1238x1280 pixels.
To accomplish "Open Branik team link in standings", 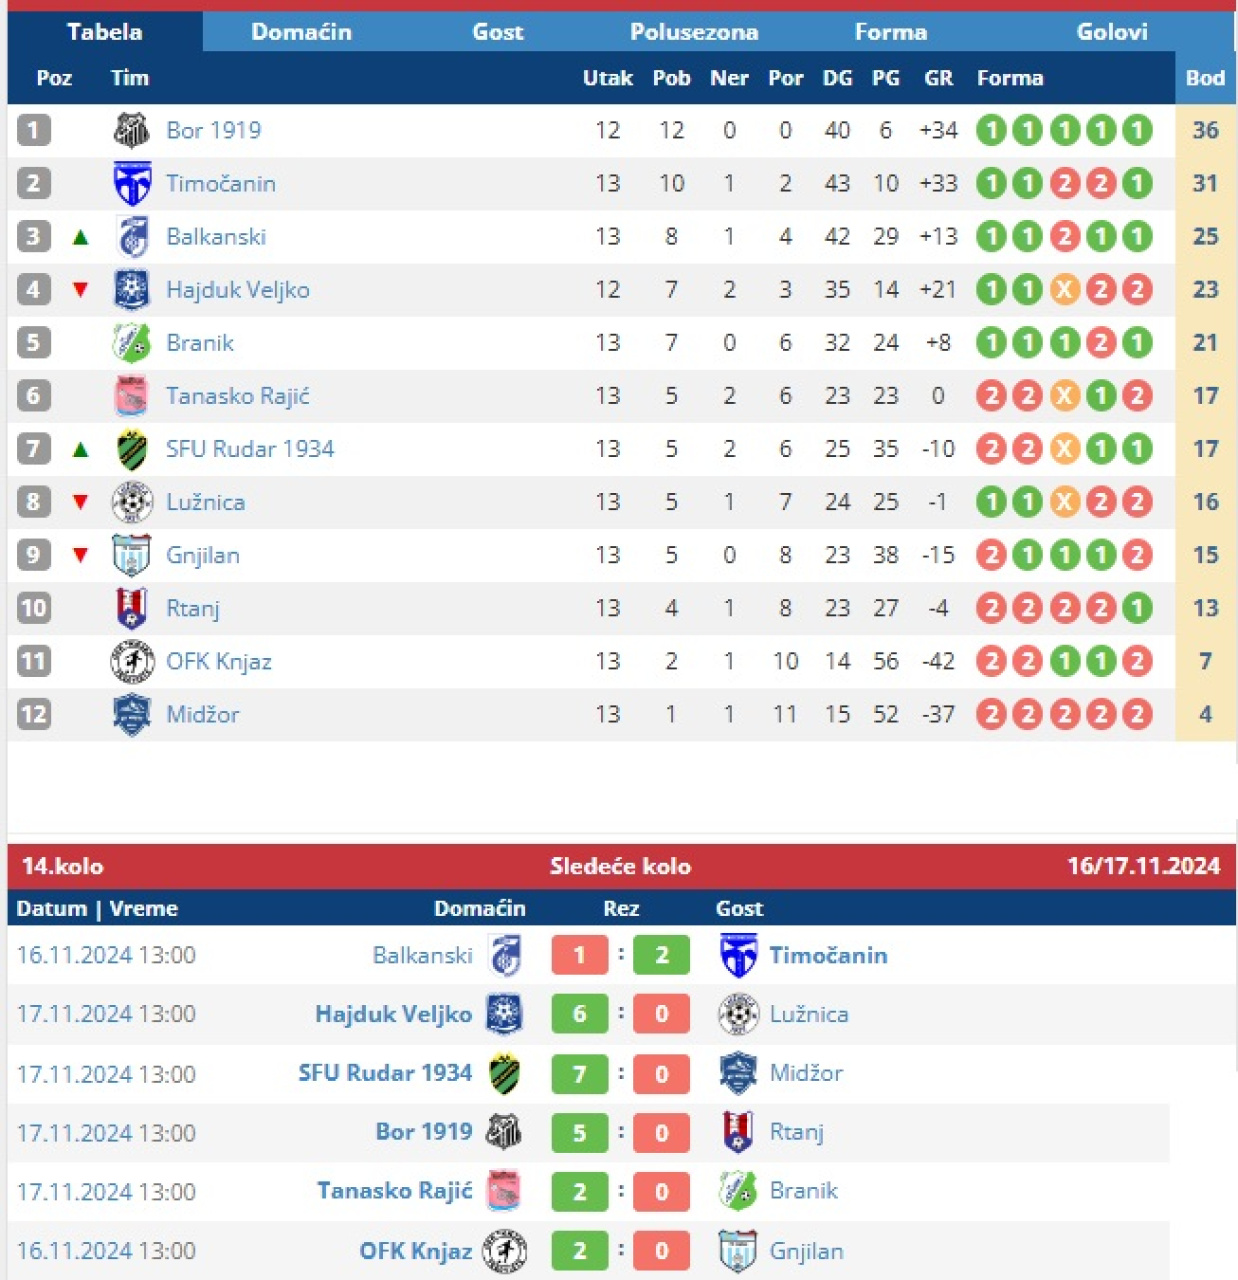I will pyautogui.click(x=200, y=343).
